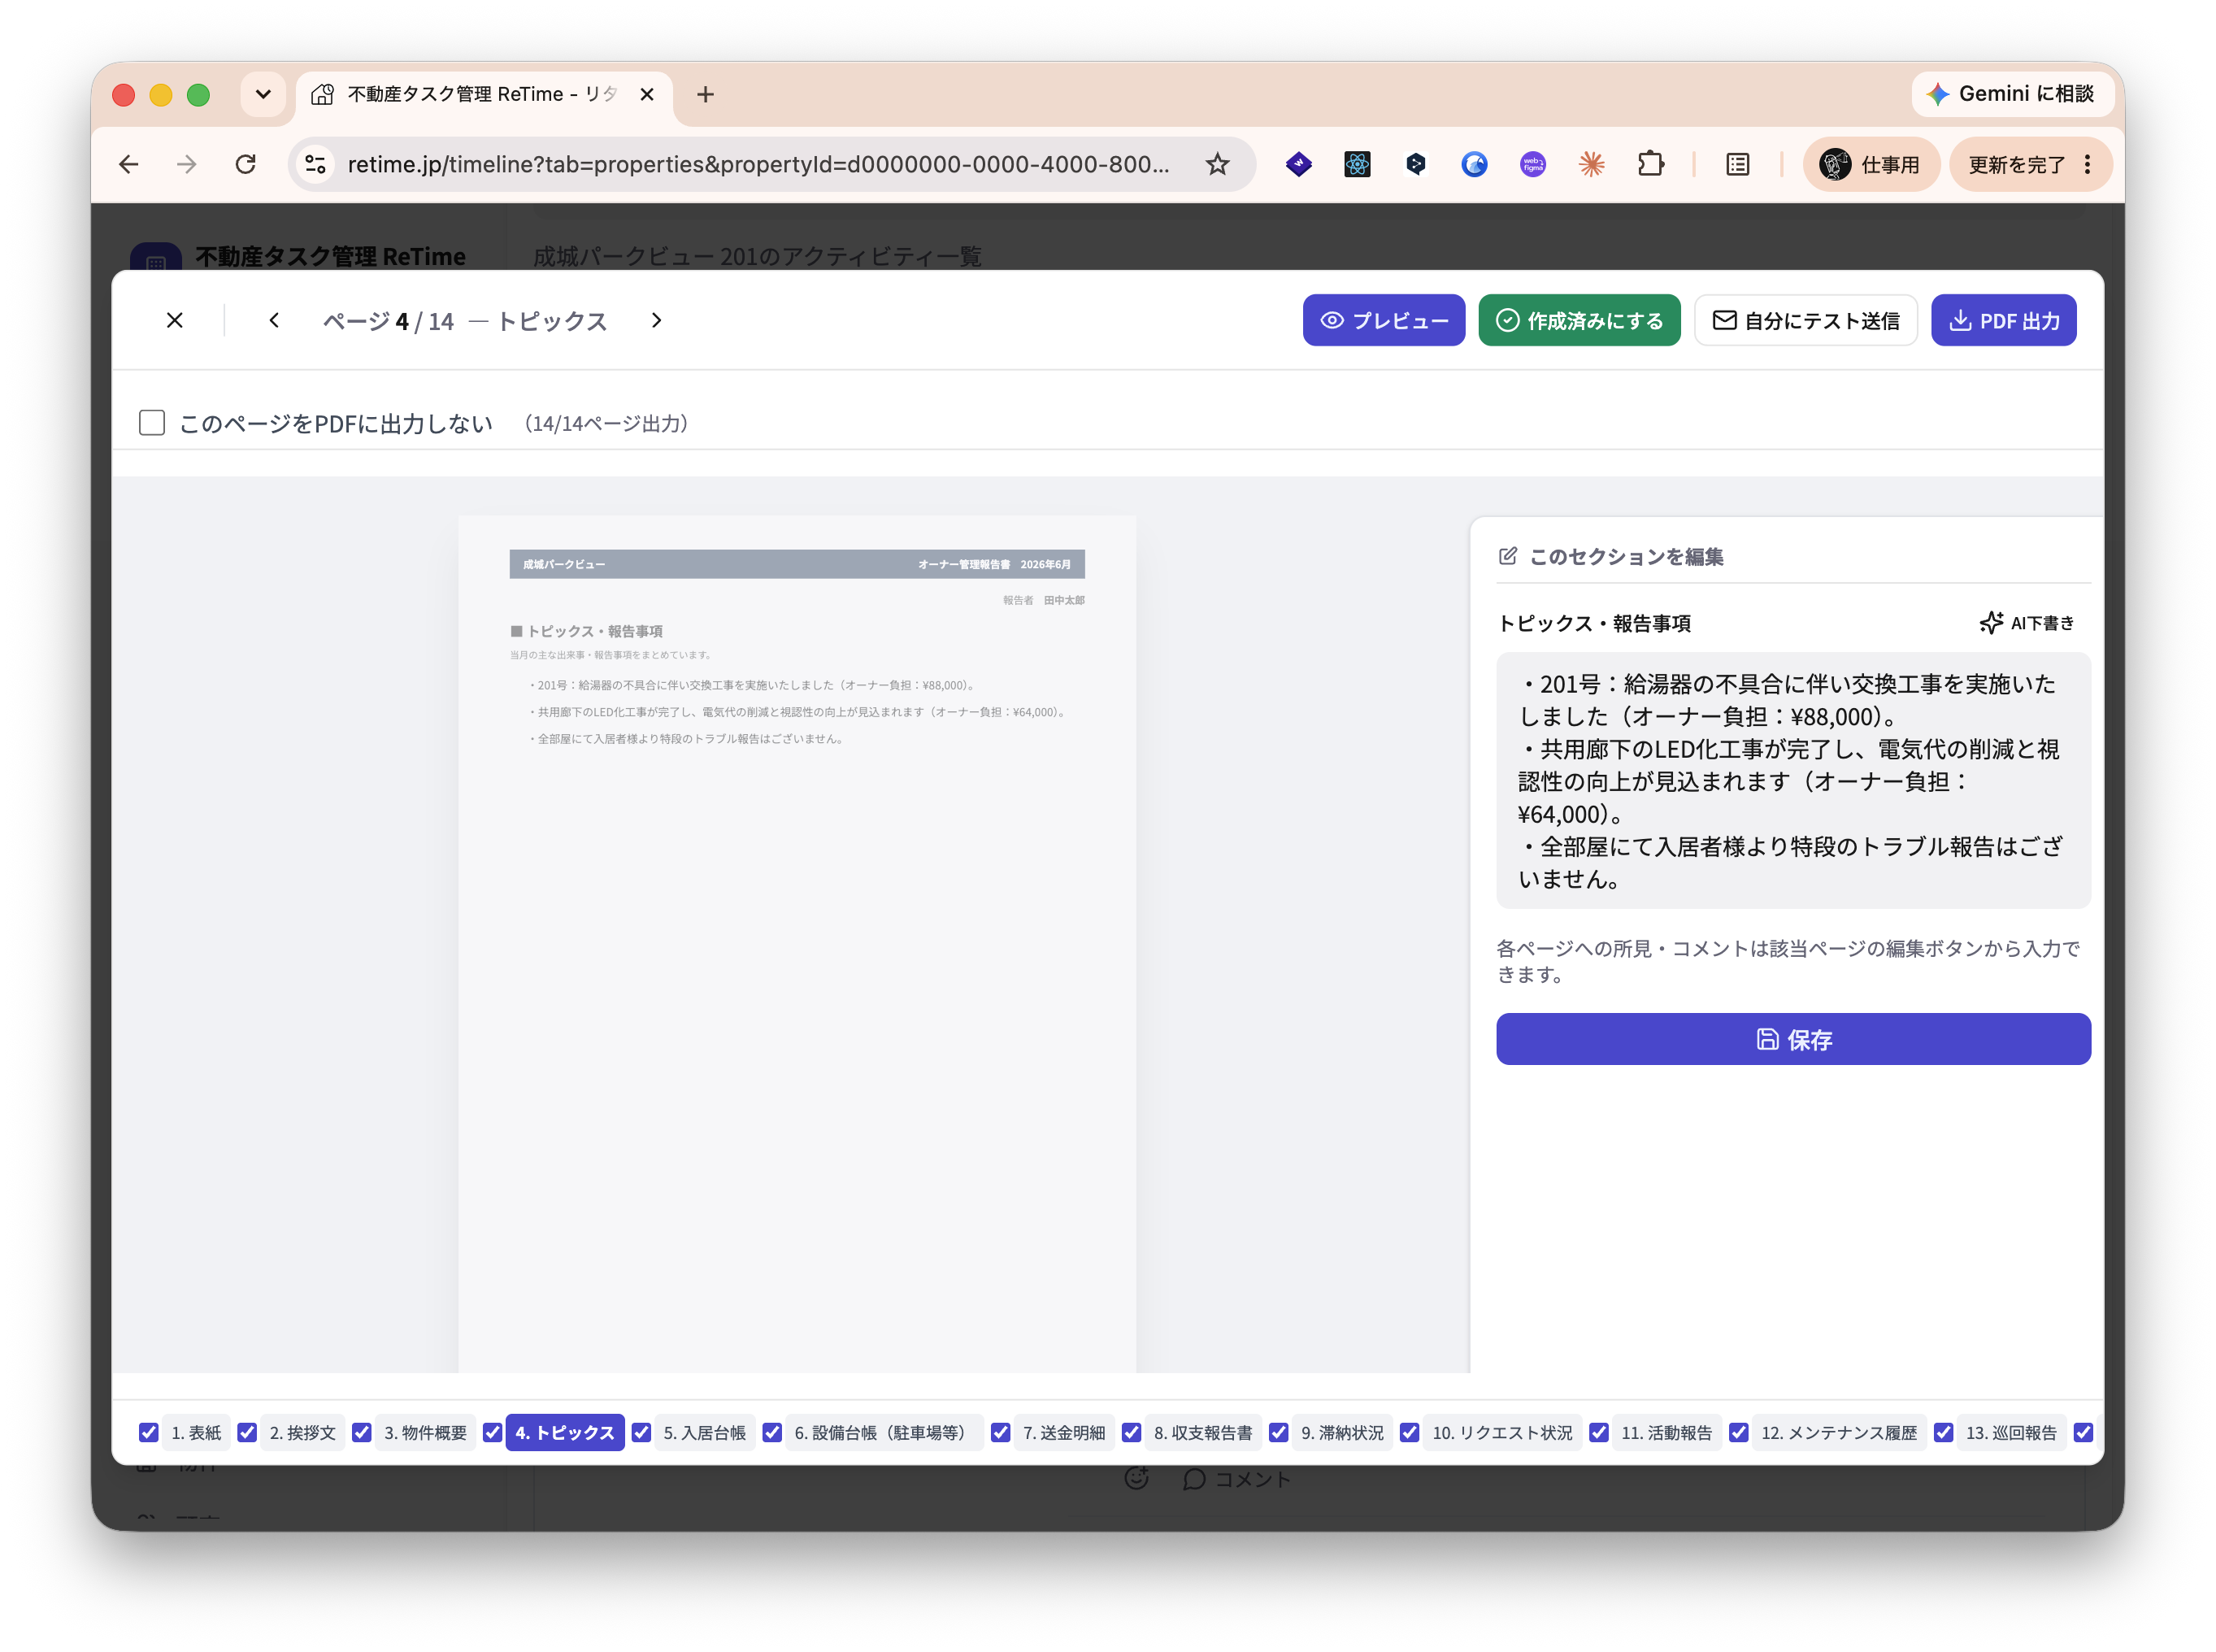Go to previous page with left chevron
Image resolution: width=2216 pixels, height=1652 pixels.
click(x=274, y=320)
